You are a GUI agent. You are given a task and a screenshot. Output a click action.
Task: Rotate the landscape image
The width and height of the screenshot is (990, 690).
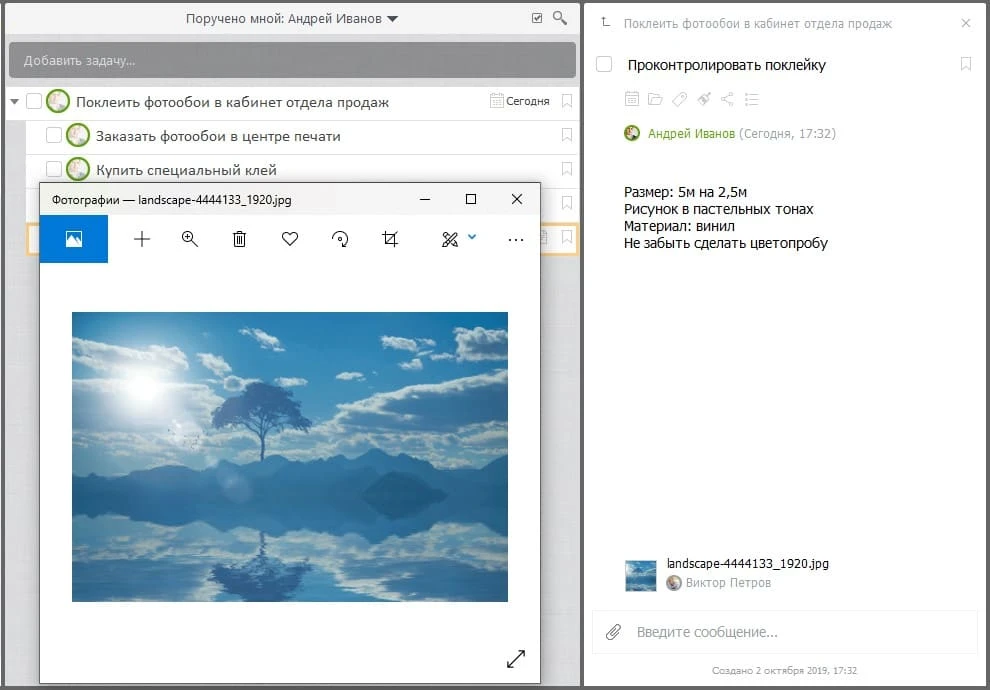coord(340,239)
